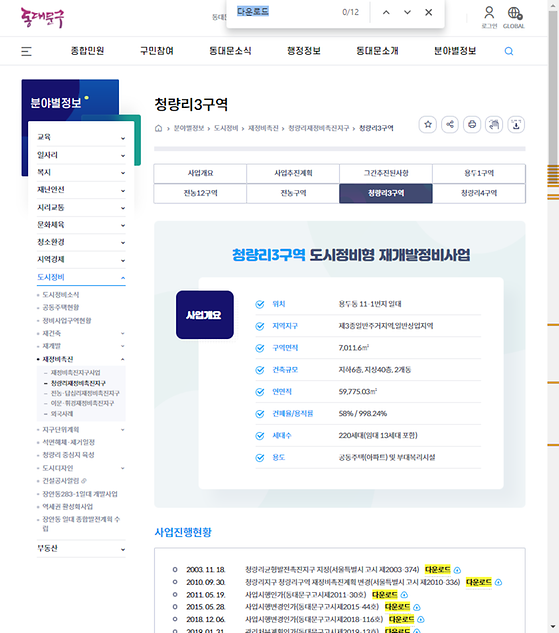Click 다운로드 link for 2011. 05. 19. notice
The width and height of the screenshot is (559, 633).
[385, 595]
